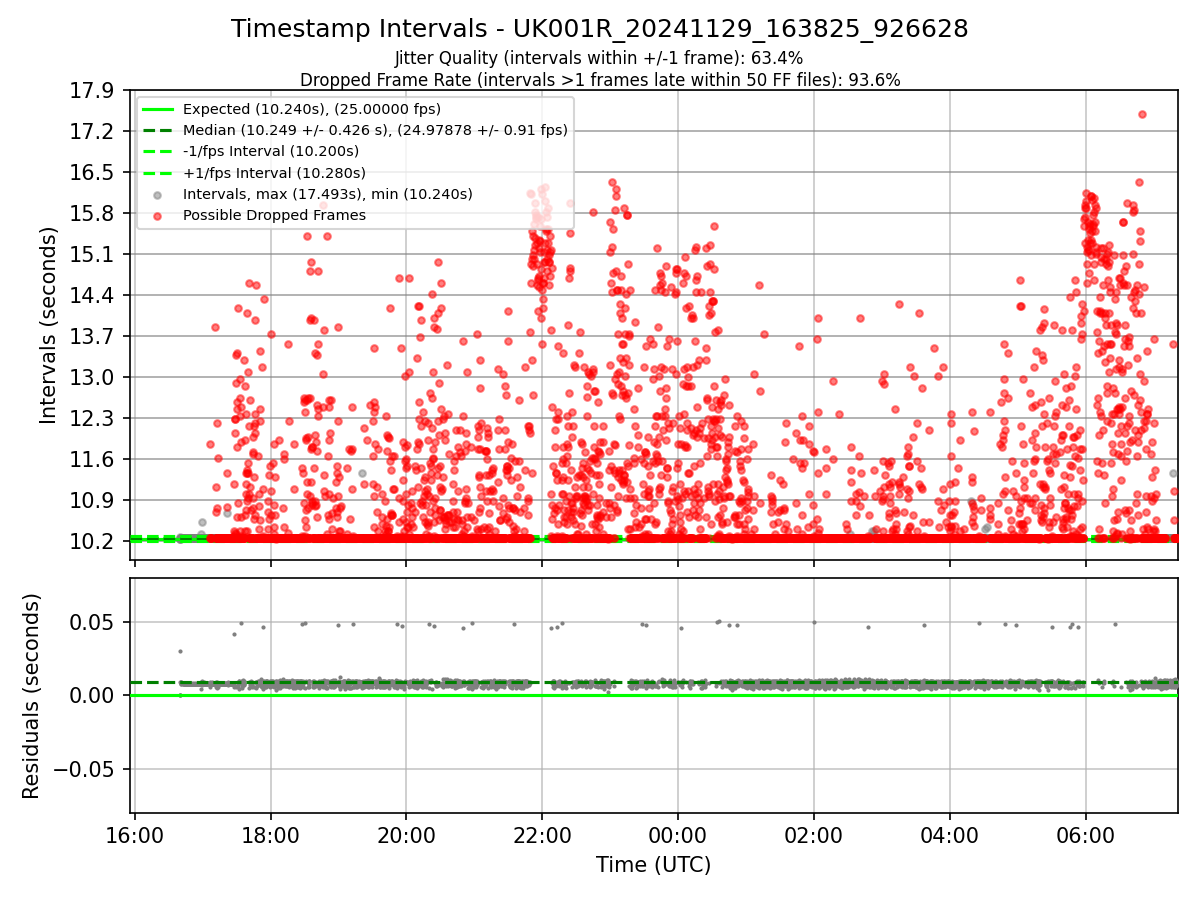The image size is (1200, 900).
Task: Click the 'Intervals (seconds)' y-axis label
Action: click(49, 324)
